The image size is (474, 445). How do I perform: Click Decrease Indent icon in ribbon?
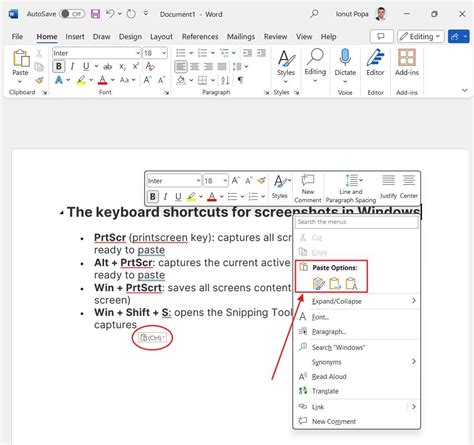(247, 53)
